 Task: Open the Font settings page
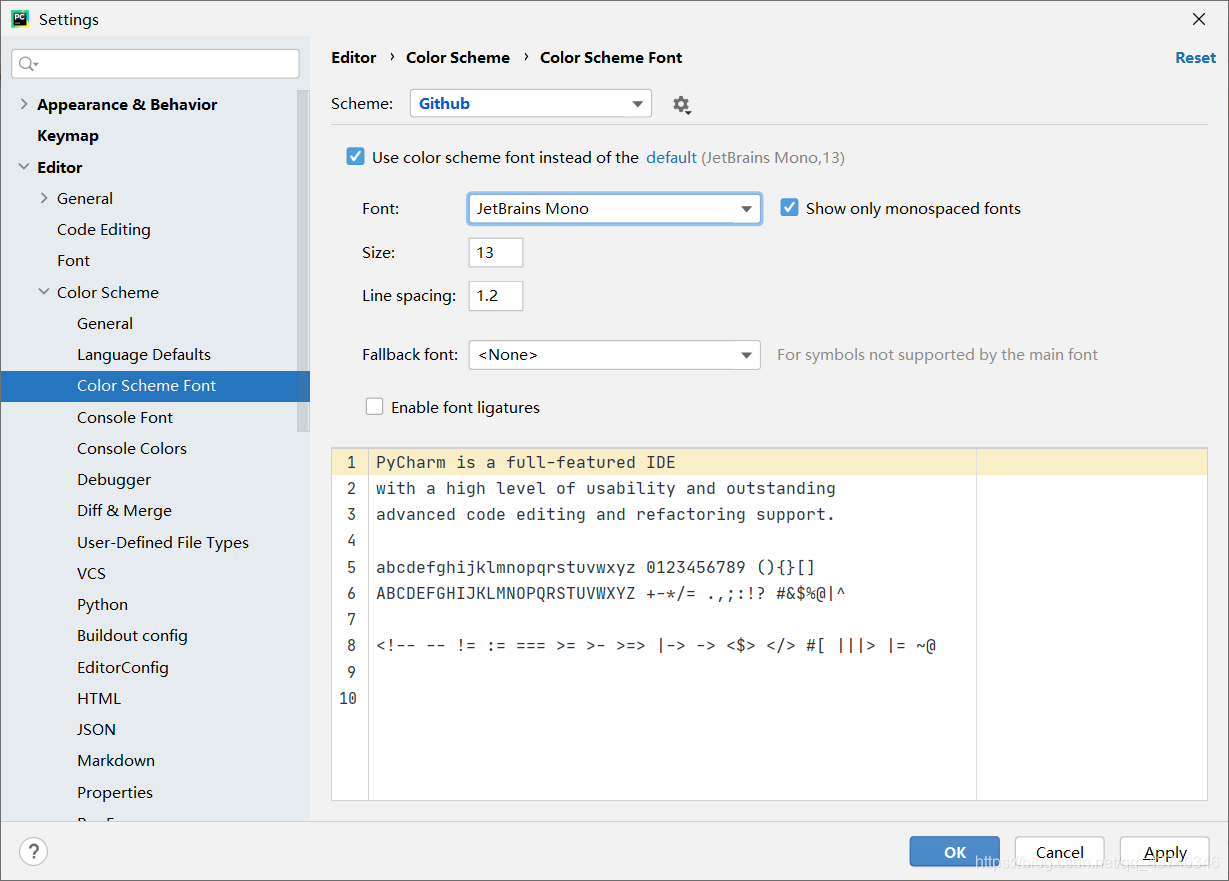pyautogui.click(x=73, y=260)
